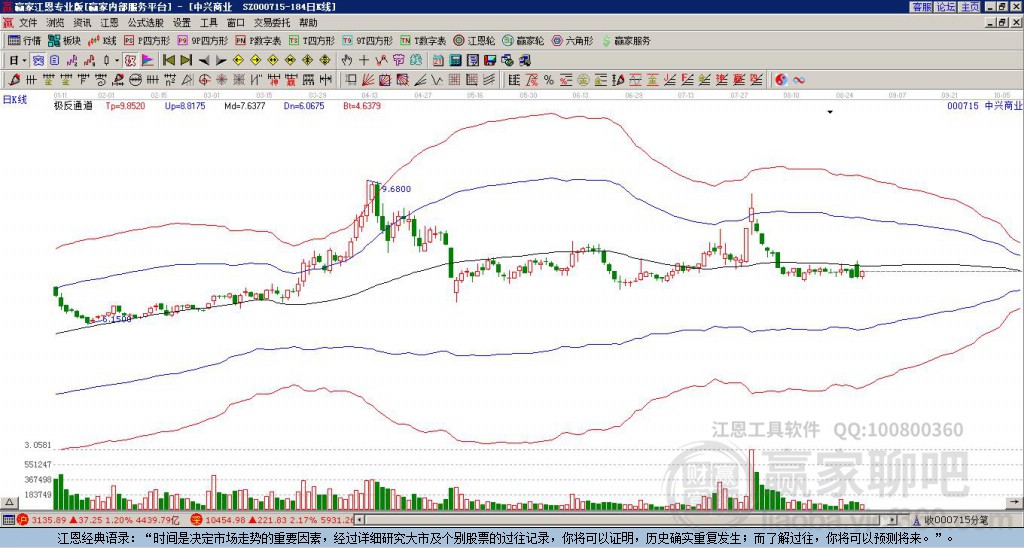
Task: Click the 板块 sector toolbar button
Action: coord(64,40)
